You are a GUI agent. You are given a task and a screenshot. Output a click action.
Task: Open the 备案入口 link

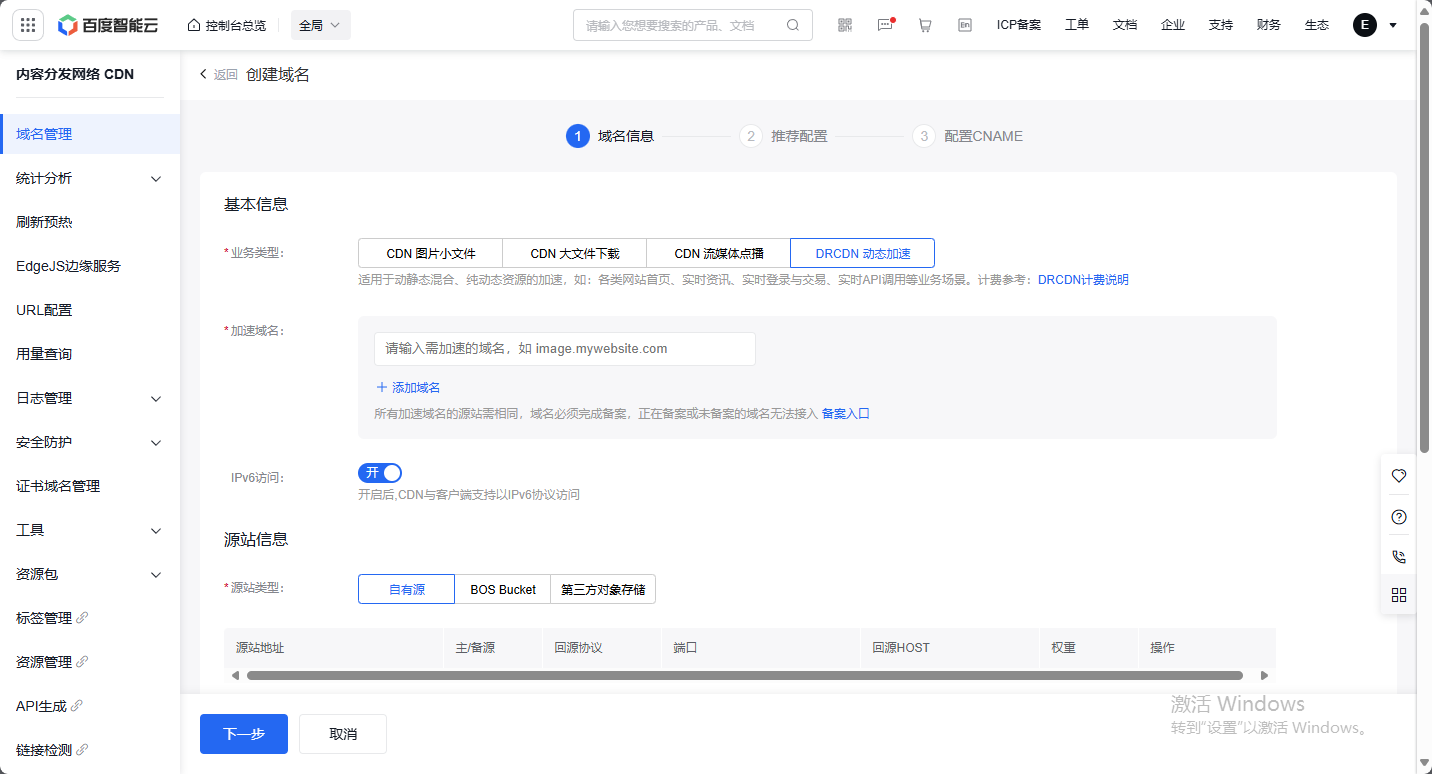846,413
